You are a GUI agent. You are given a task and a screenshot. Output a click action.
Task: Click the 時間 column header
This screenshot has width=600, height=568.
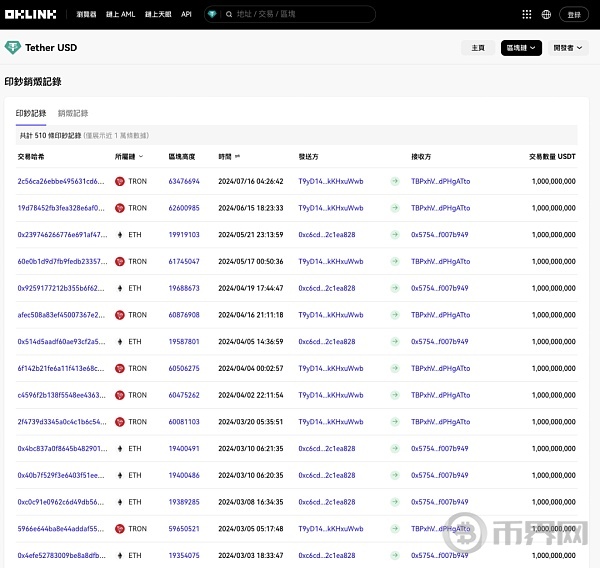(x=225, y=156)
